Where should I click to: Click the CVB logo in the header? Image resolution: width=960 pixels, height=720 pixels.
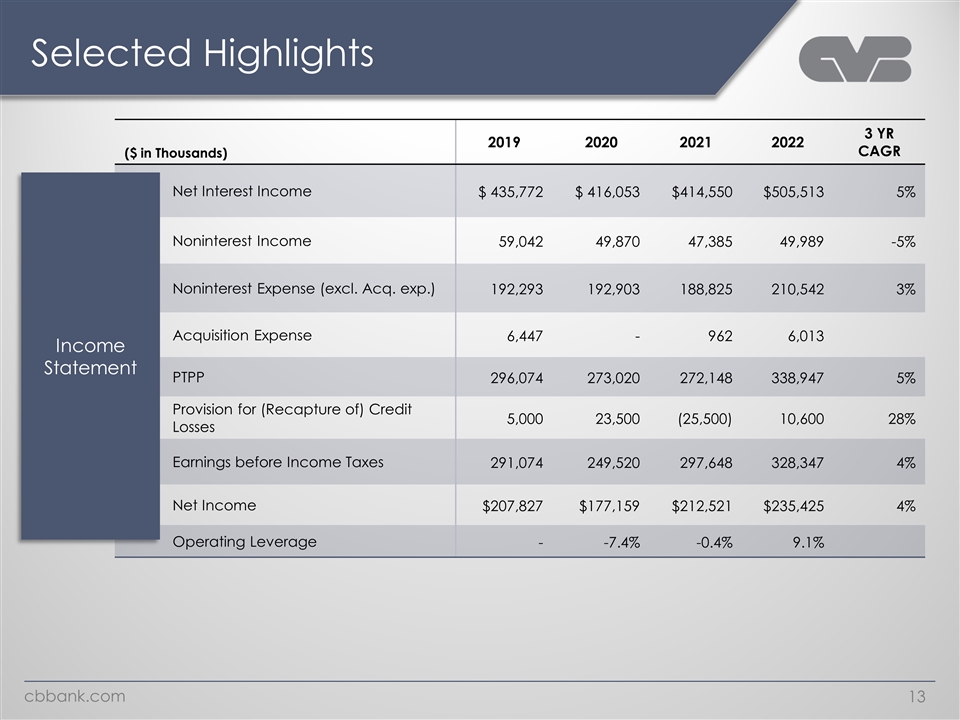click(x=855, y=59)
